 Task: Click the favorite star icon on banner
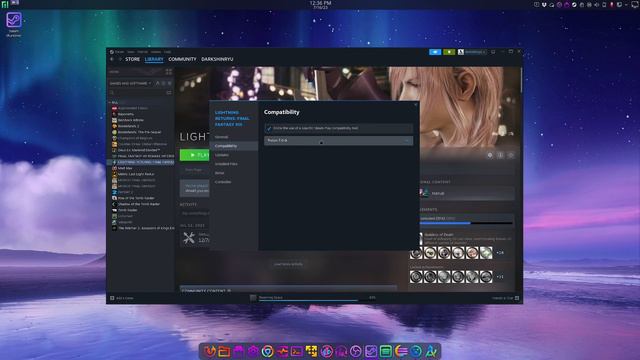tap(511, 155)
